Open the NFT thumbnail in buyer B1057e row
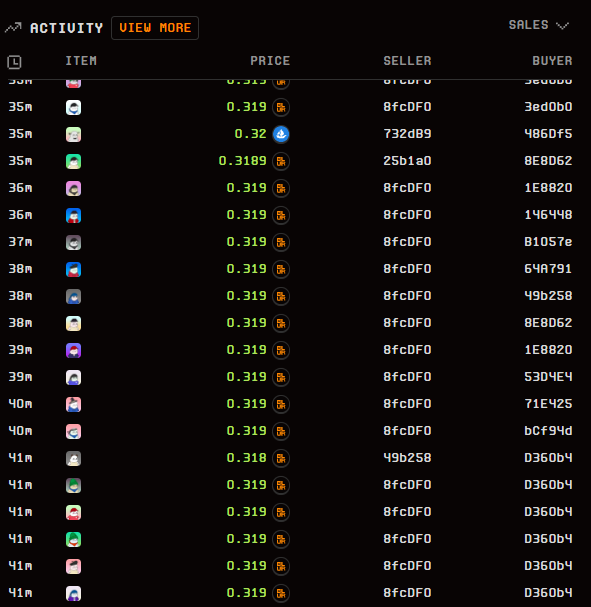The image size is (591, 607). (x=74, y=242)
